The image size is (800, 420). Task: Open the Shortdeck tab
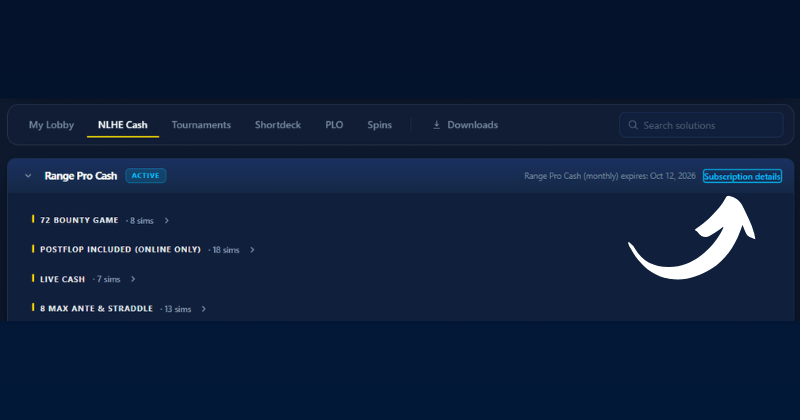[x=278, y=125]
